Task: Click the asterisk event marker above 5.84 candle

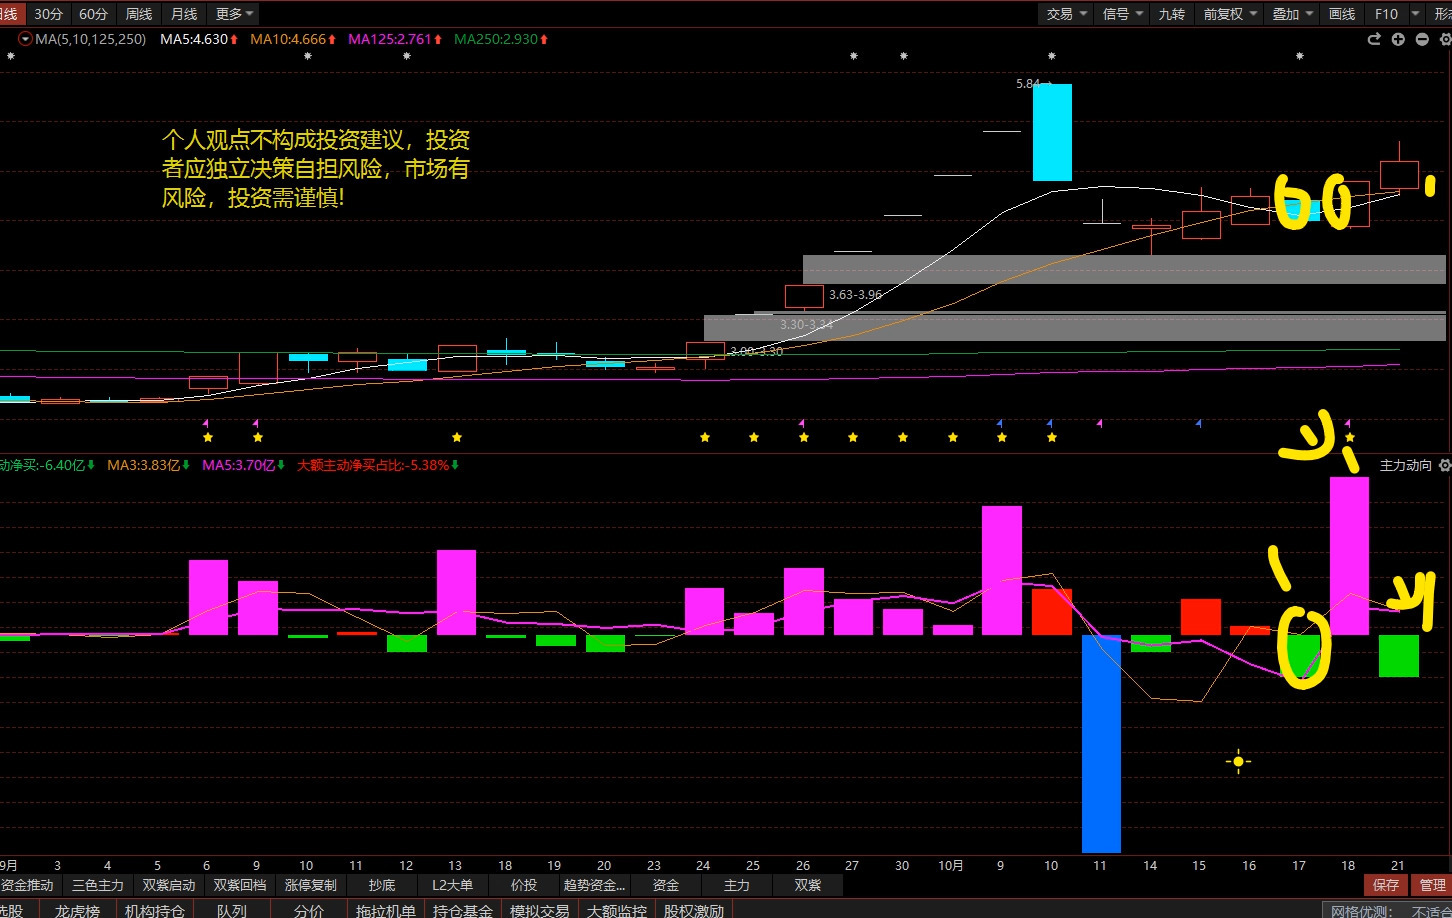Action: click(x=1051, y=57)
